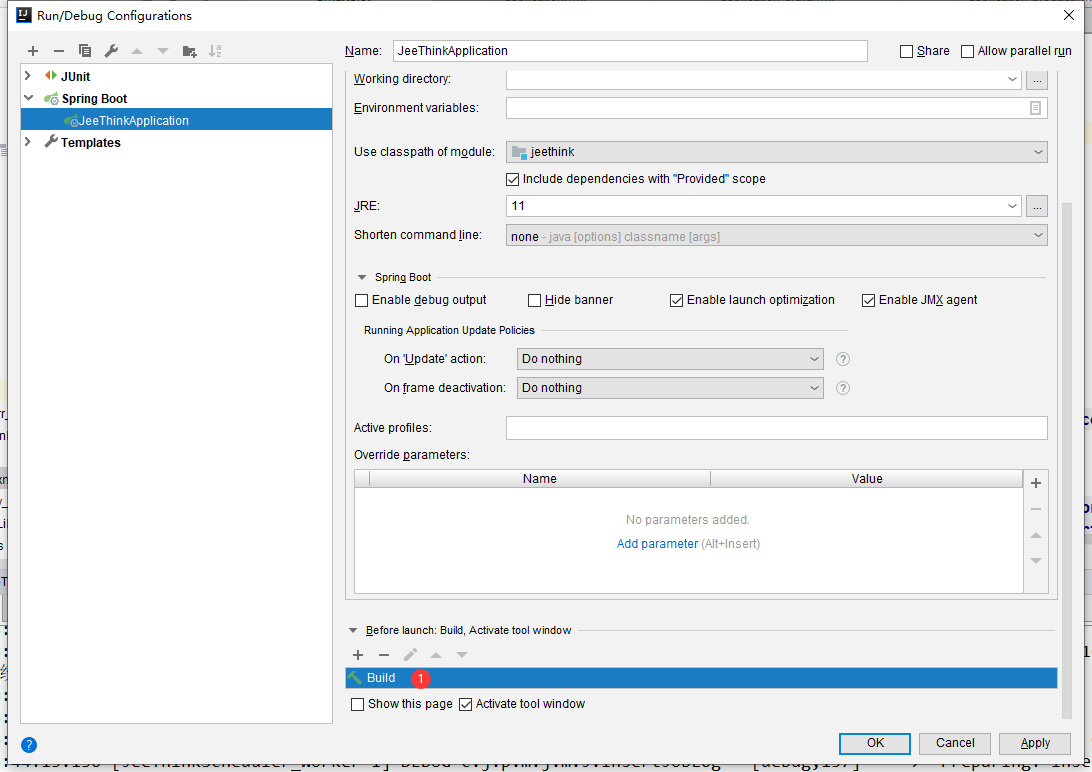Image resolution: width=1092 pixels, height=772 pixels.
Task: Open edit templates wrench icon
Action: (111, 51)
